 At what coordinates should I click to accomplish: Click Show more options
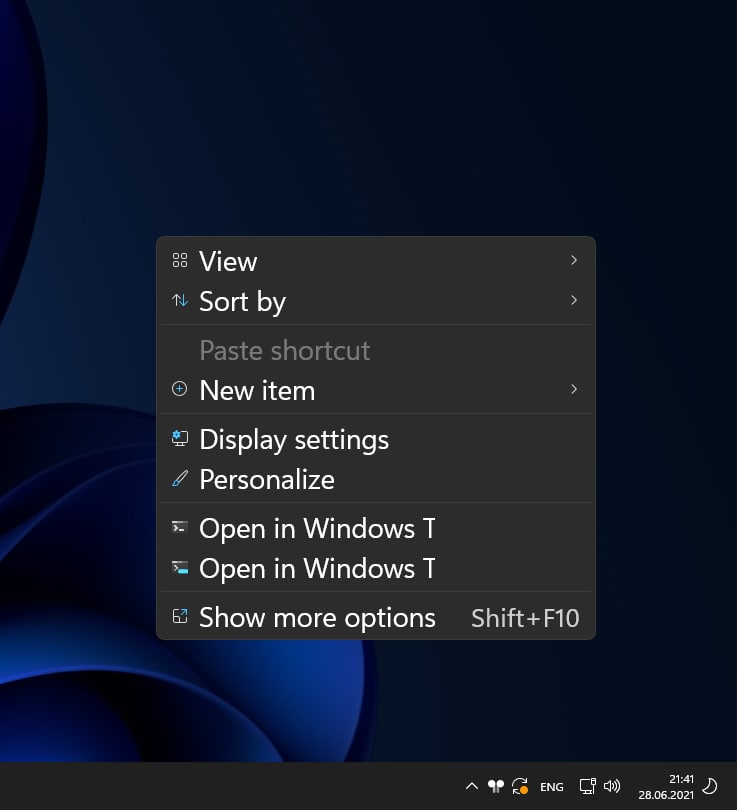[375, 617]
